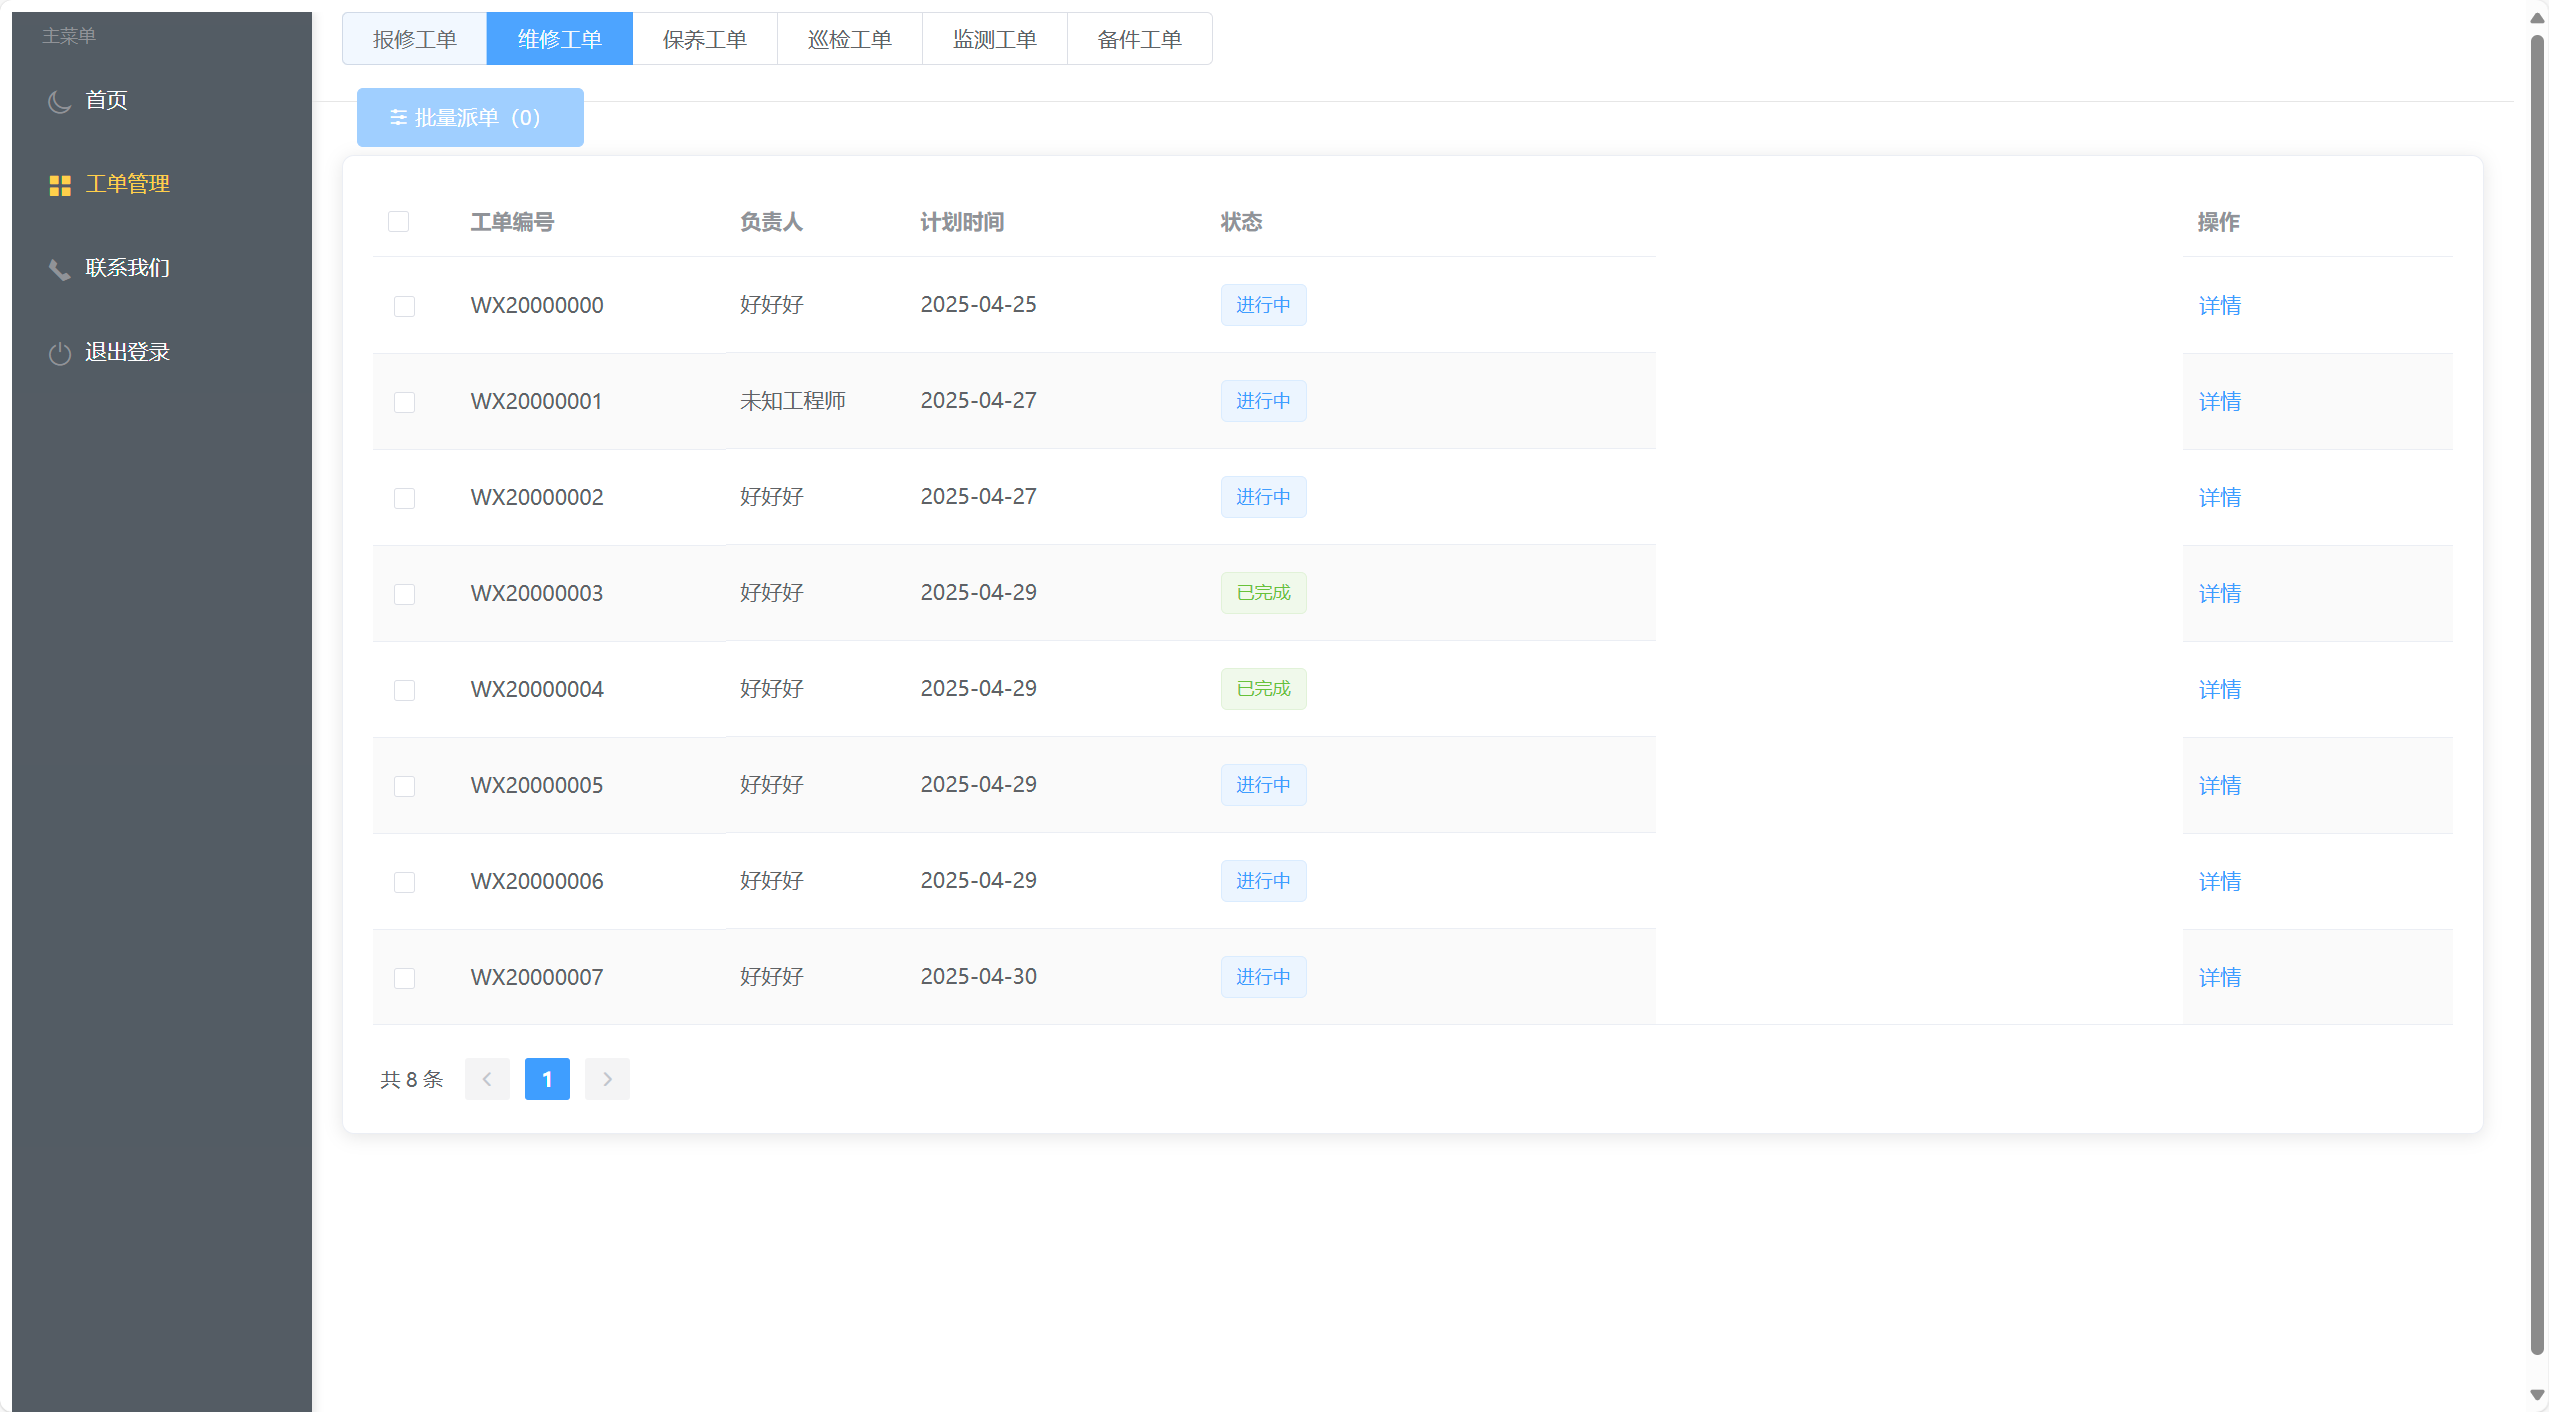
Task: Open the 保养工单 tab
Action: (704, 39)
